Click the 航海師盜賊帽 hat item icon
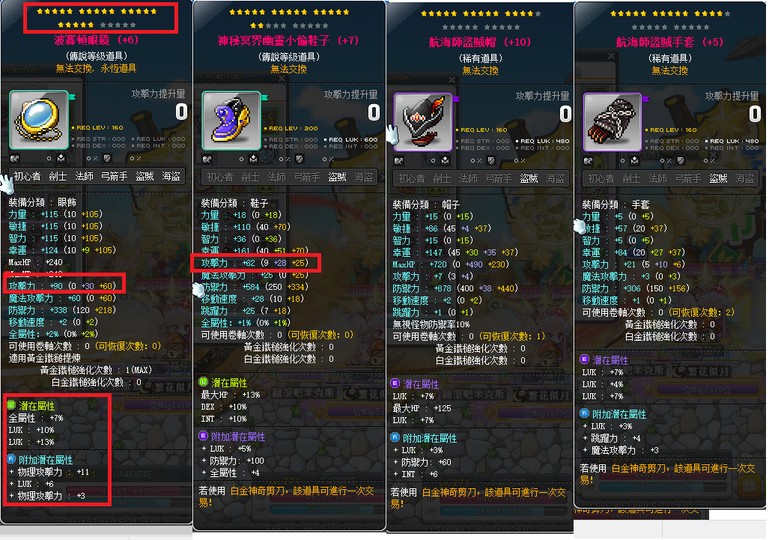Screen dimensions: 778x540 pos(423,122)
